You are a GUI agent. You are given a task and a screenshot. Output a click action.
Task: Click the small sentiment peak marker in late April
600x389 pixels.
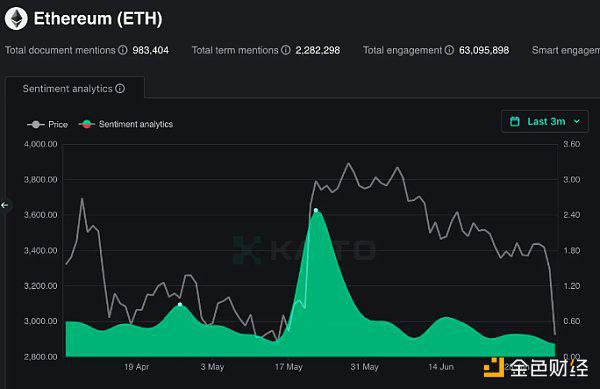coord(180,304)
